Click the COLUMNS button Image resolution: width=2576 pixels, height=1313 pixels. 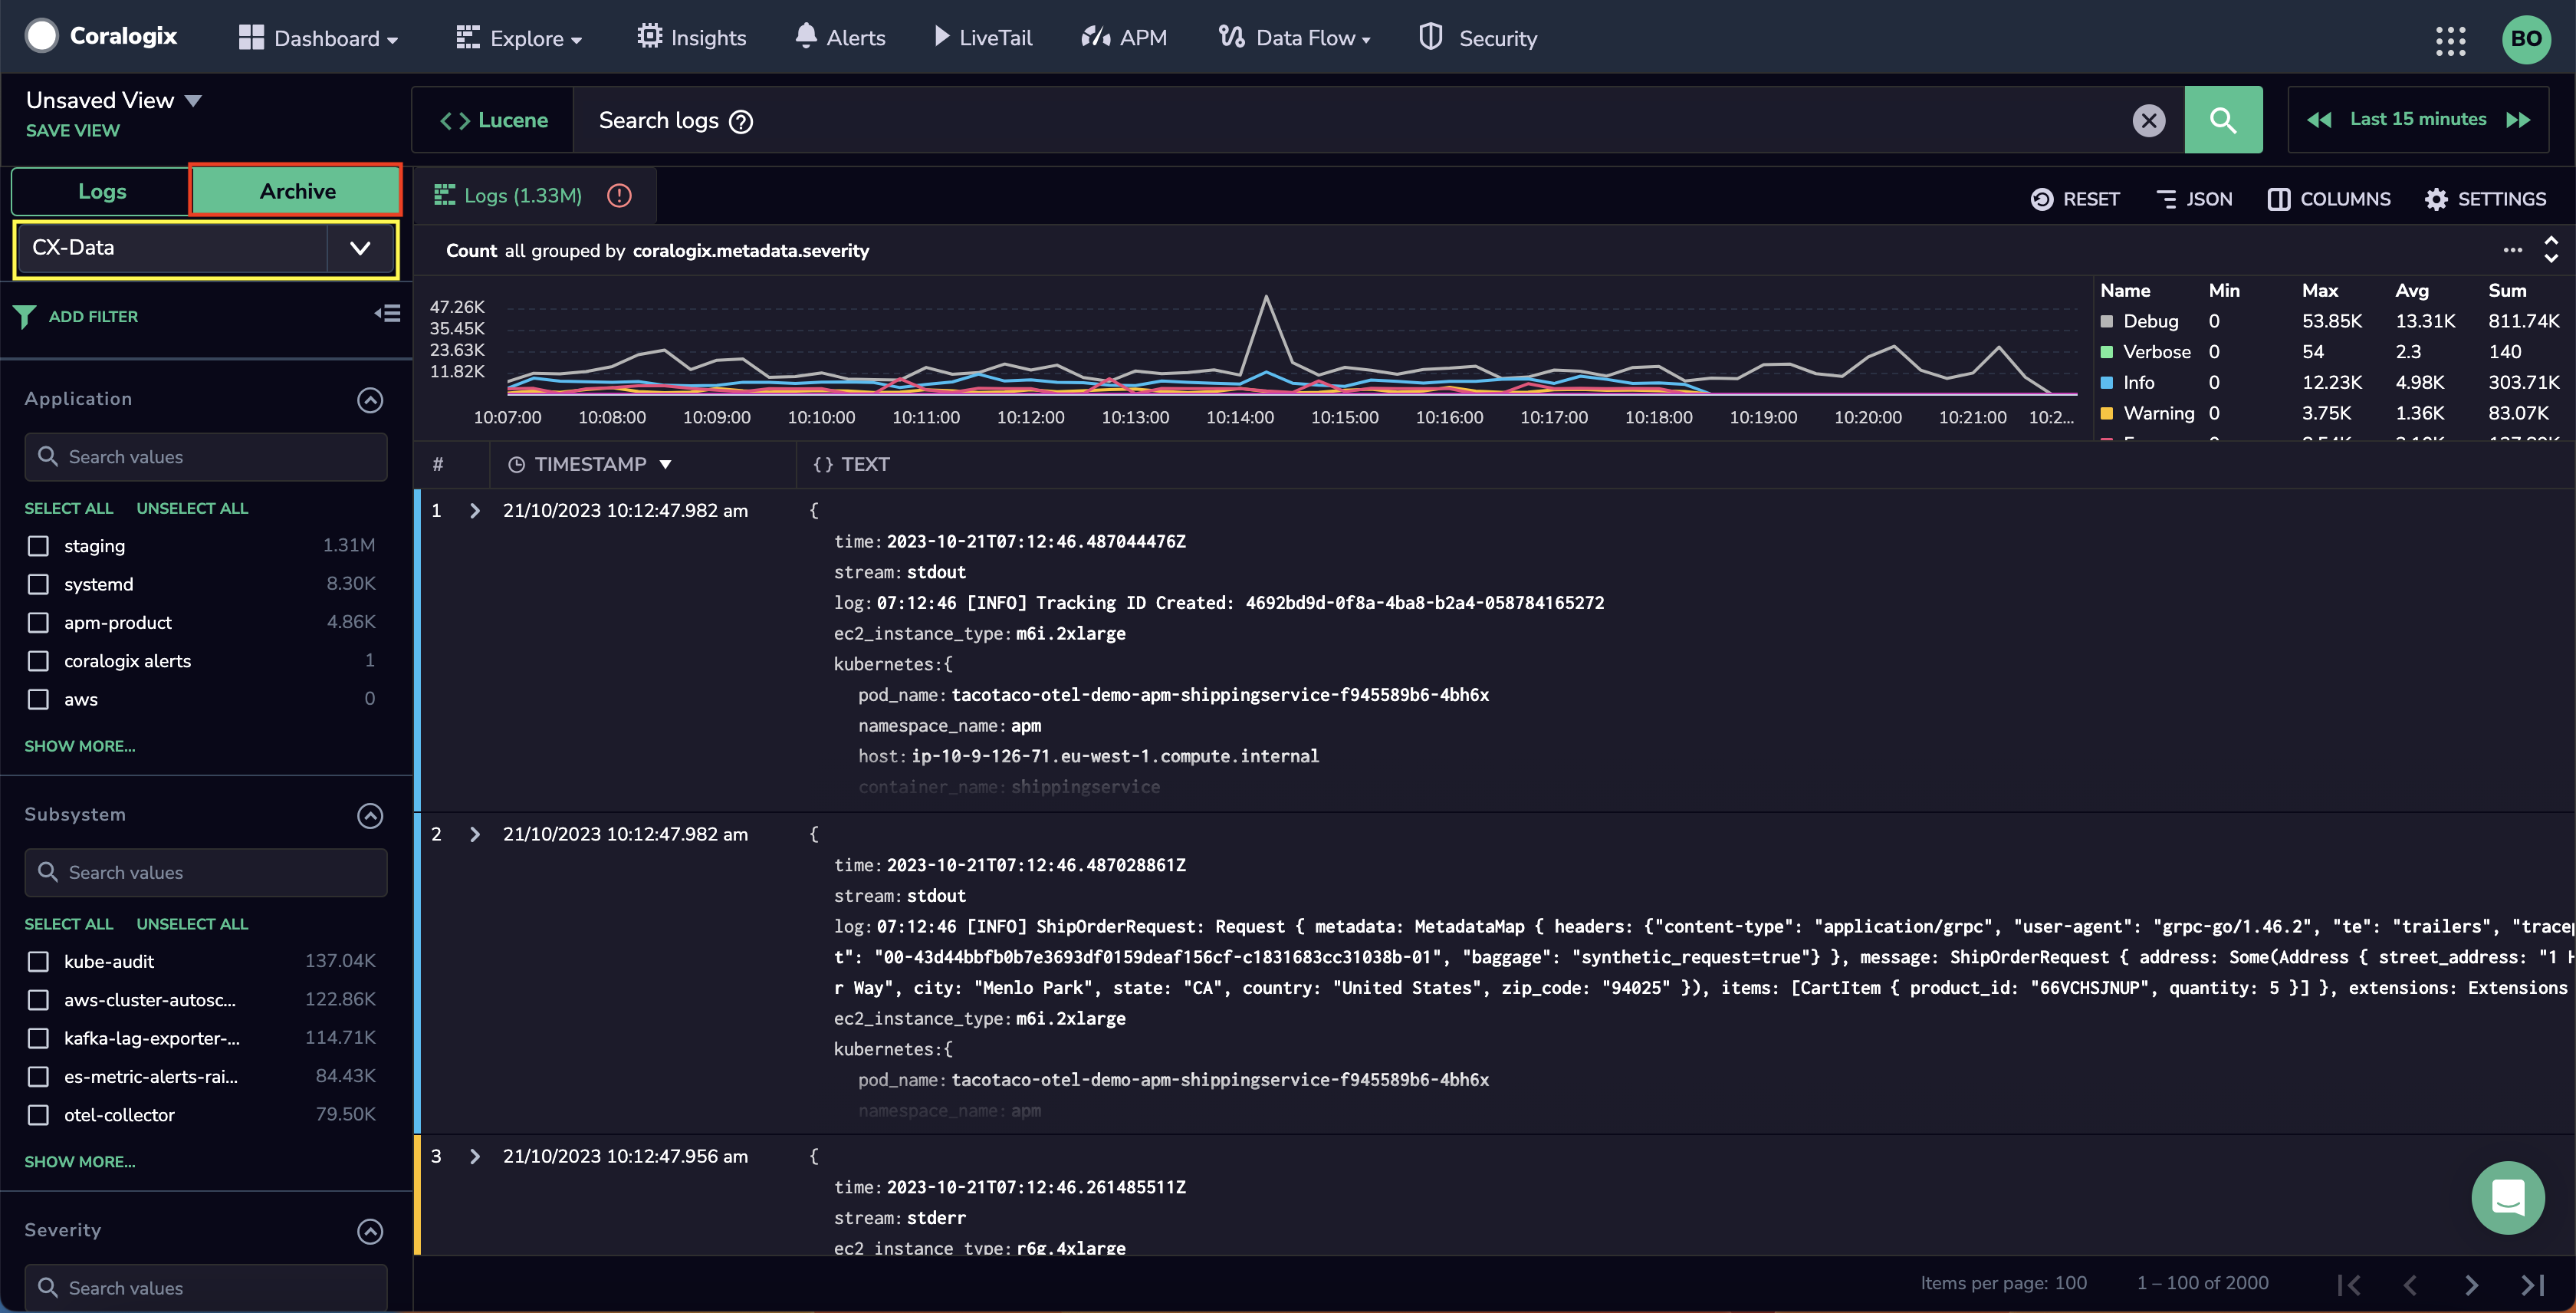tap(2328, 199)
